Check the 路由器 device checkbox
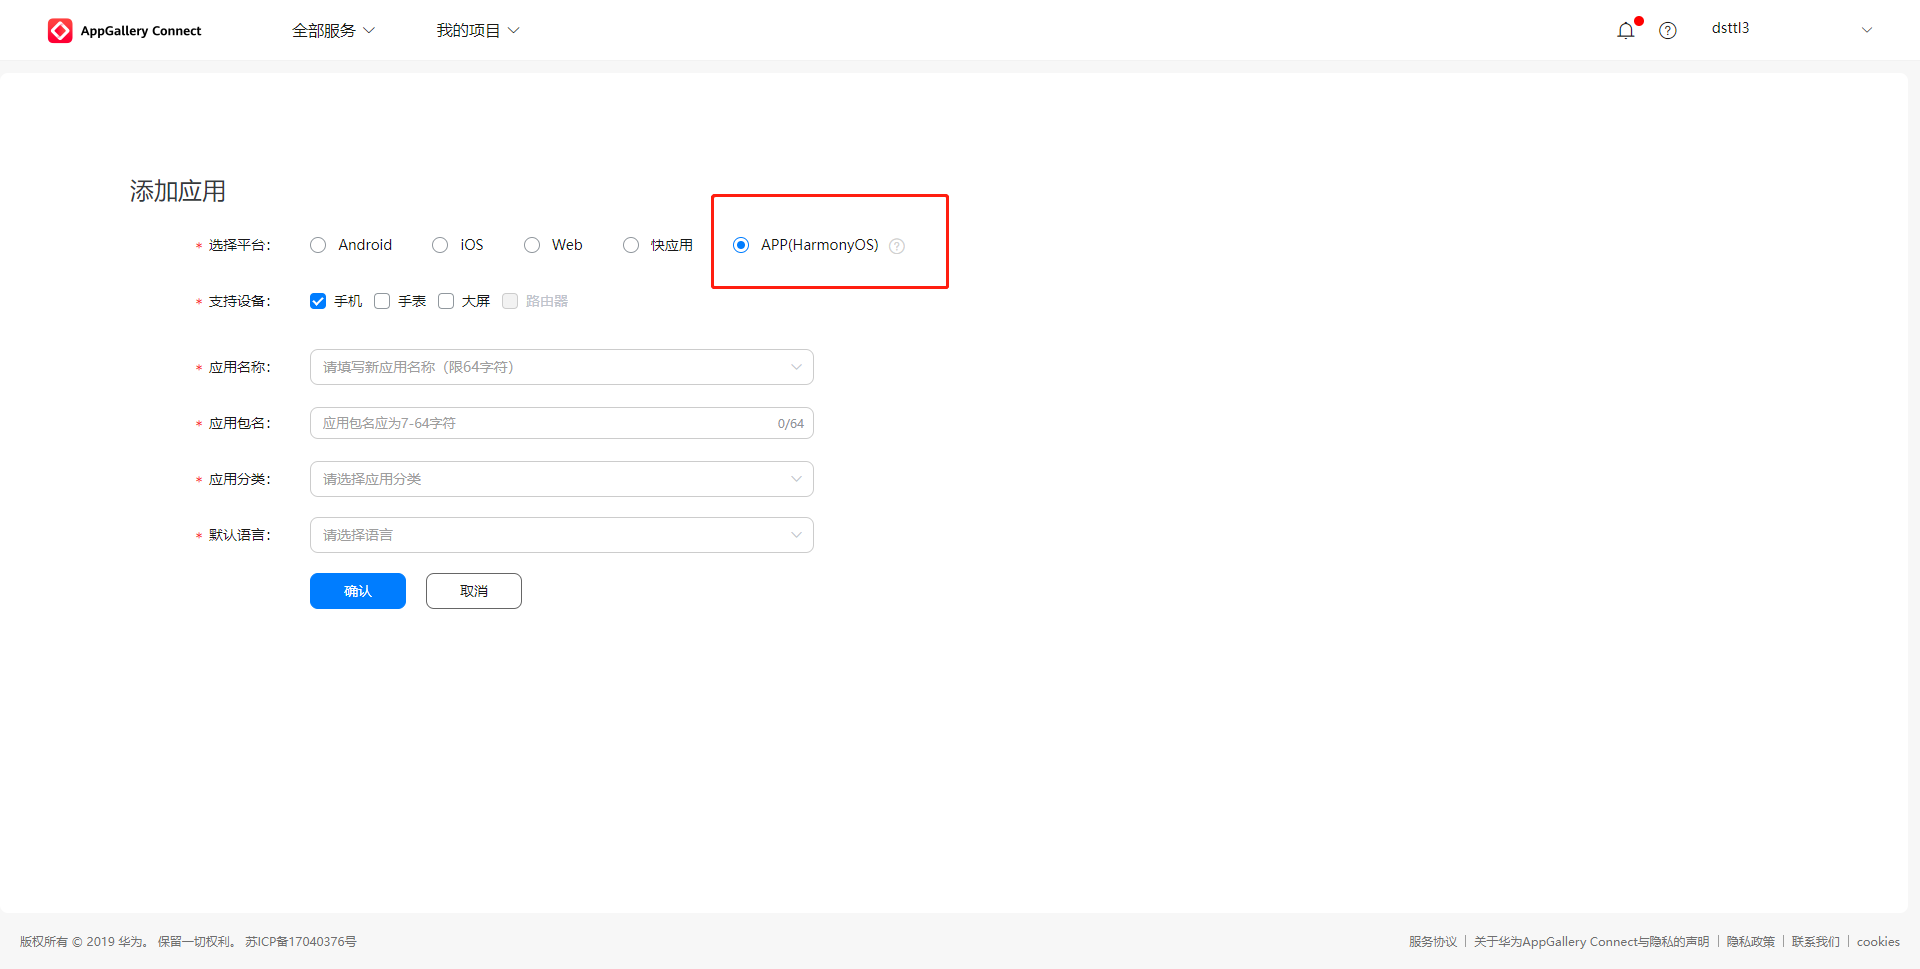 coord(510,301)
